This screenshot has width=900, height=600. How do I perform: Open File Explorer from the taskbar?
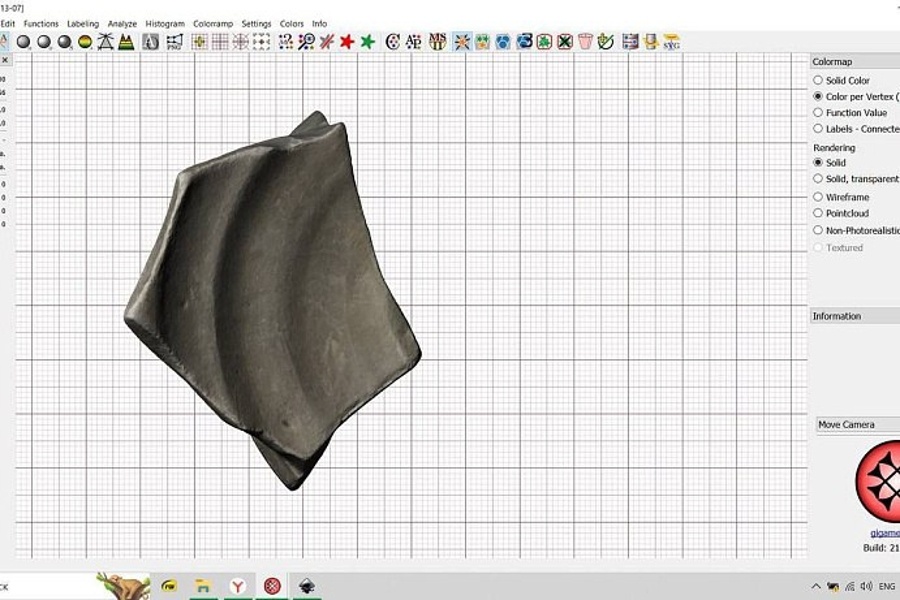point(203,586)
